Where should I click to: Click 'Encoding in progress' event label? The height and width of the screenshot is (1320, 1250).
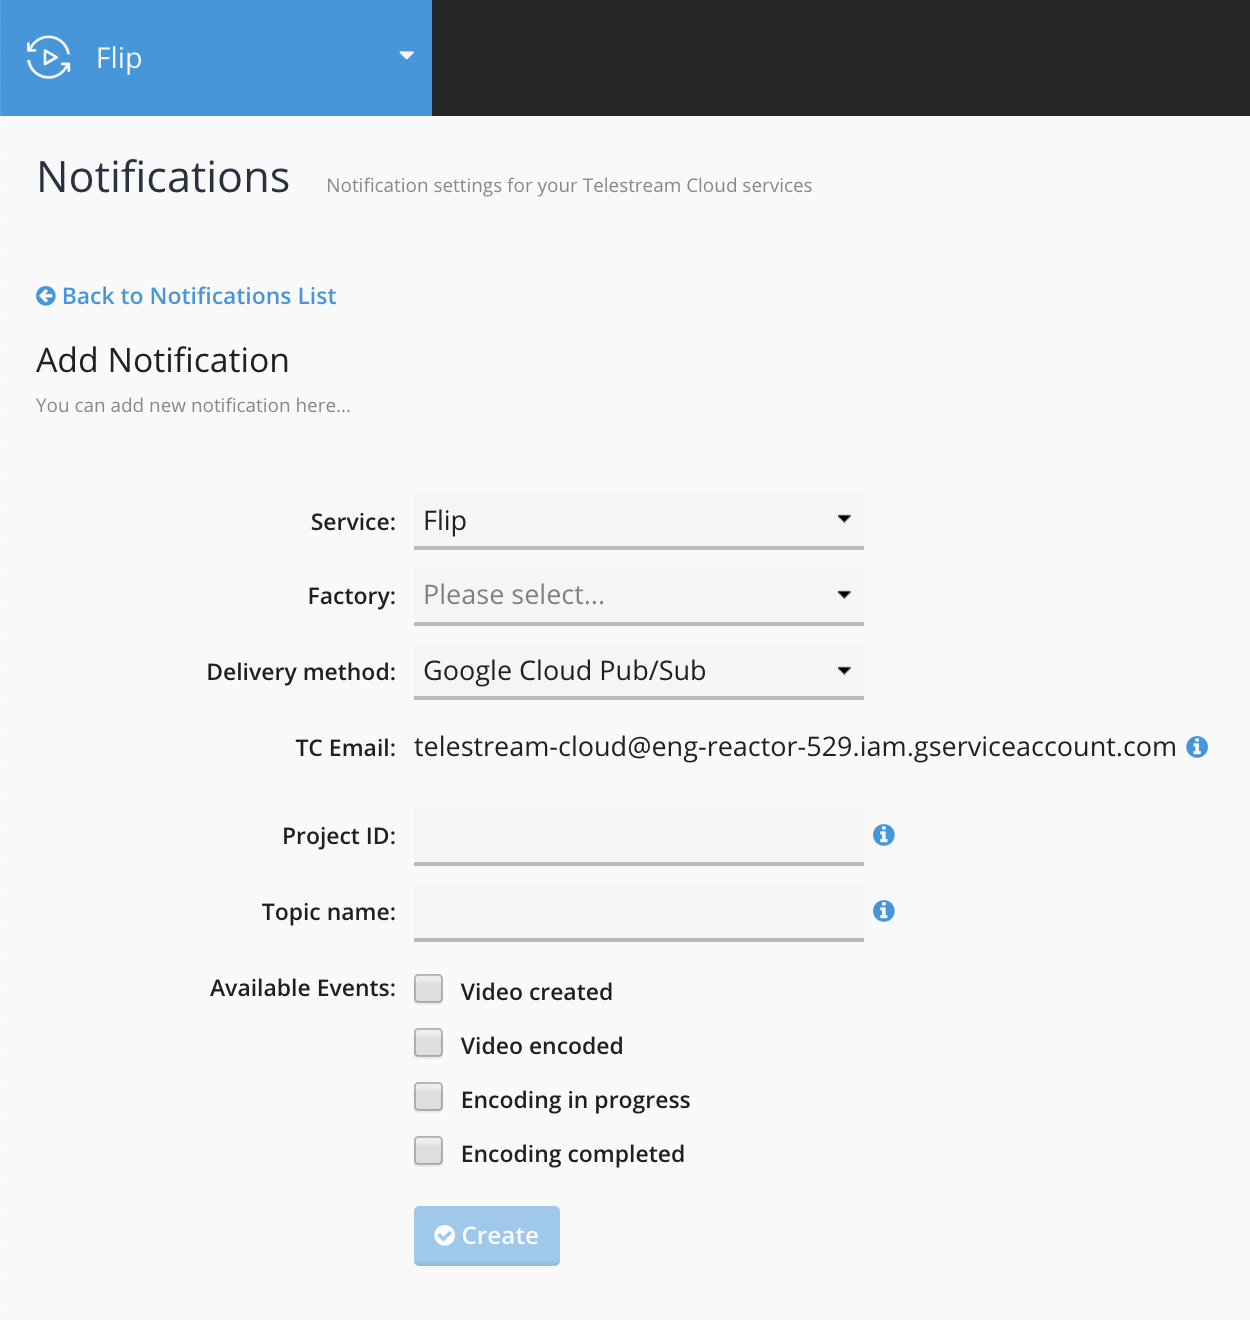pos(576,1100)
